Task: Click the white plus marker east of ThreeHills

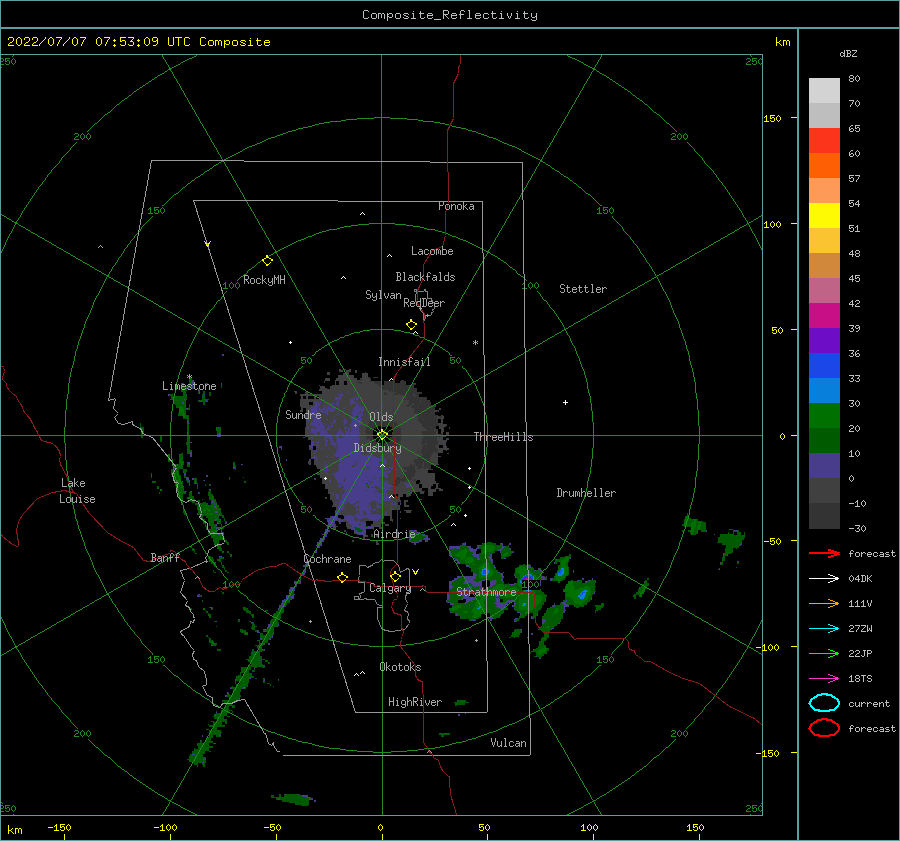Action: coord(565,402)
